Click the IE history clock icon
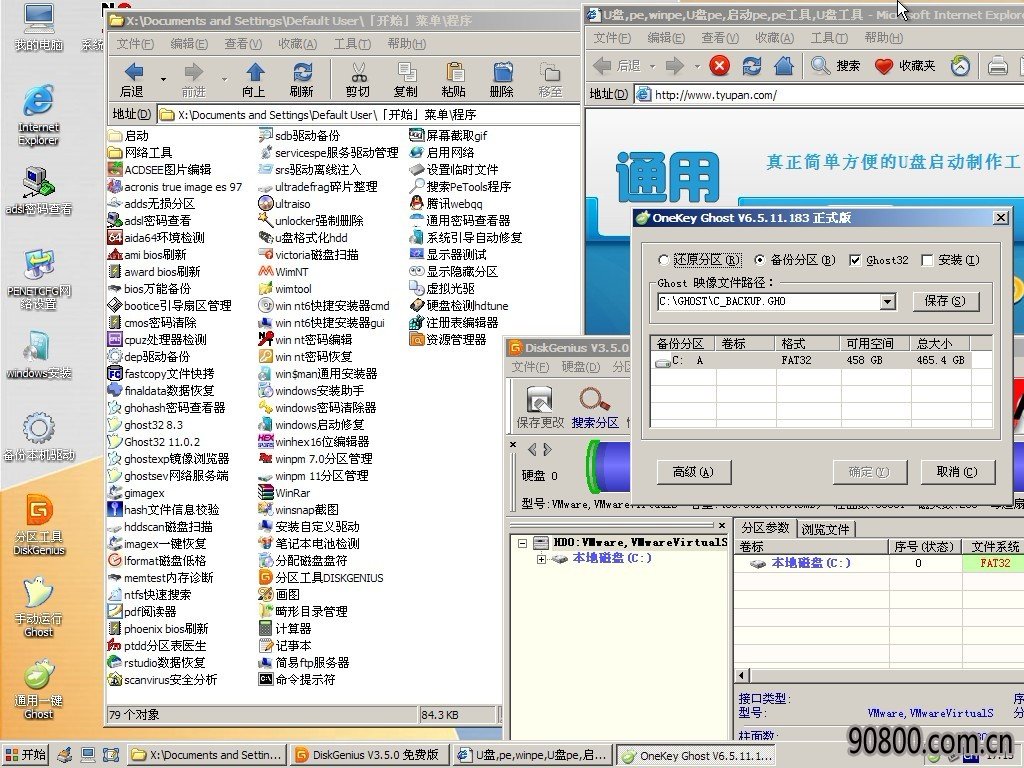Viewport: 1024px width, 768px height. [960, 65]
